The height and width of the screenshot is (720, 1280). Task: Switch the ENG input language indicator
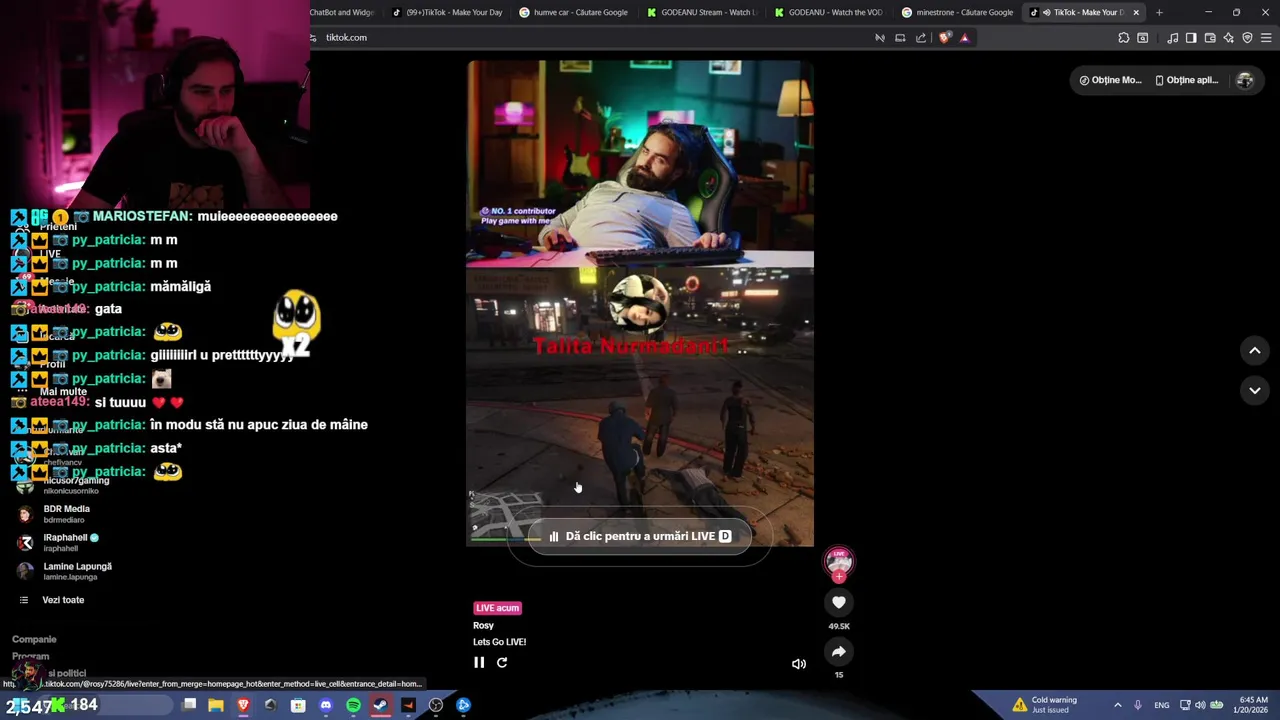(1161, 705)
